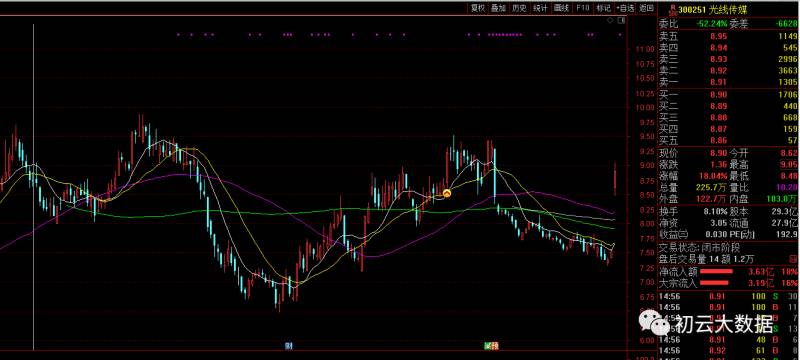Open the 历史 history view

519,8
